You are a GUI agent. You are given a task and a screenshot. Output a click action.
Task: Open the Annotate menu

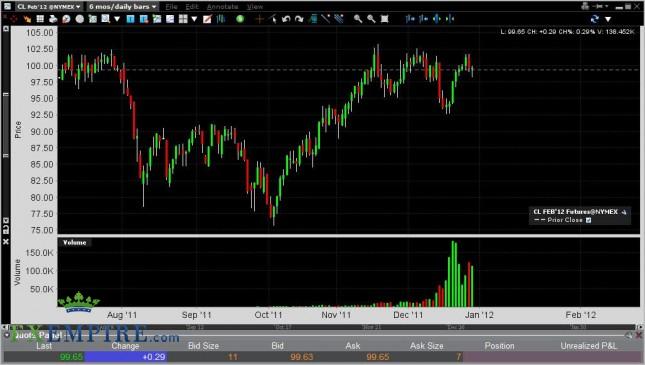point(222,7)
